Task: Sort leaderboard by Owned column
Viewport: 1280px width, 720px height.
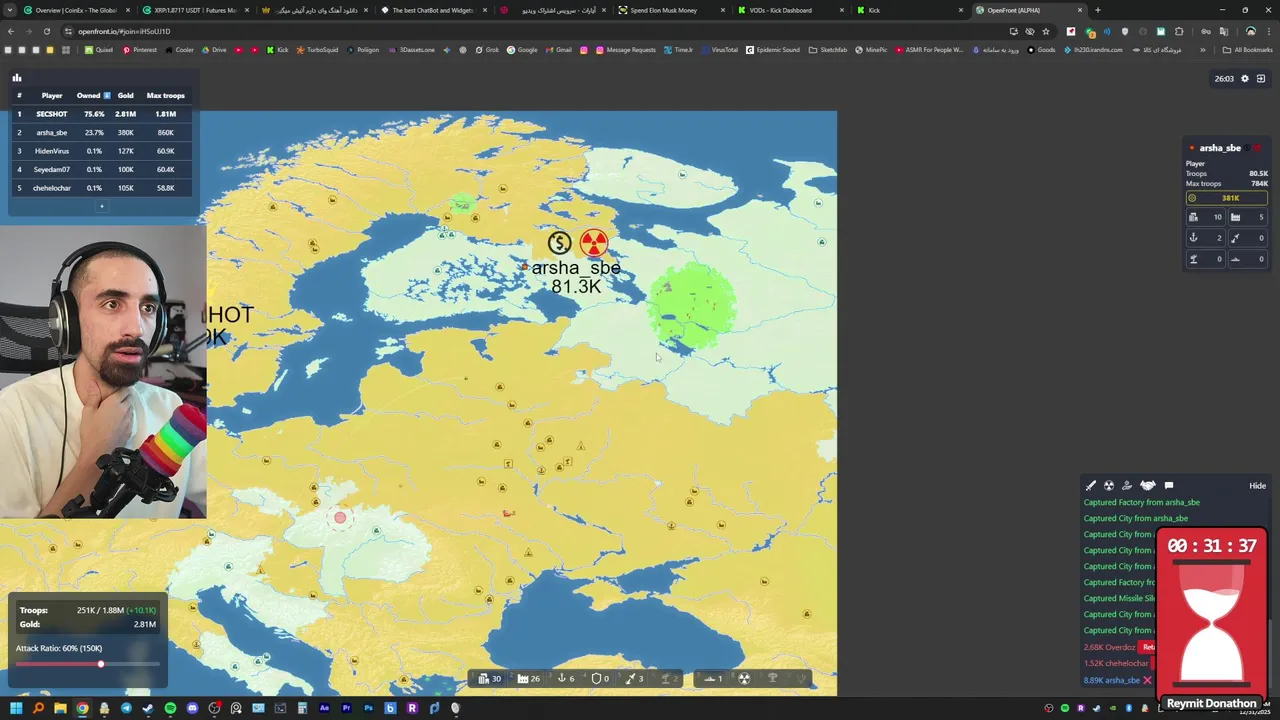Action: [93, 95]
